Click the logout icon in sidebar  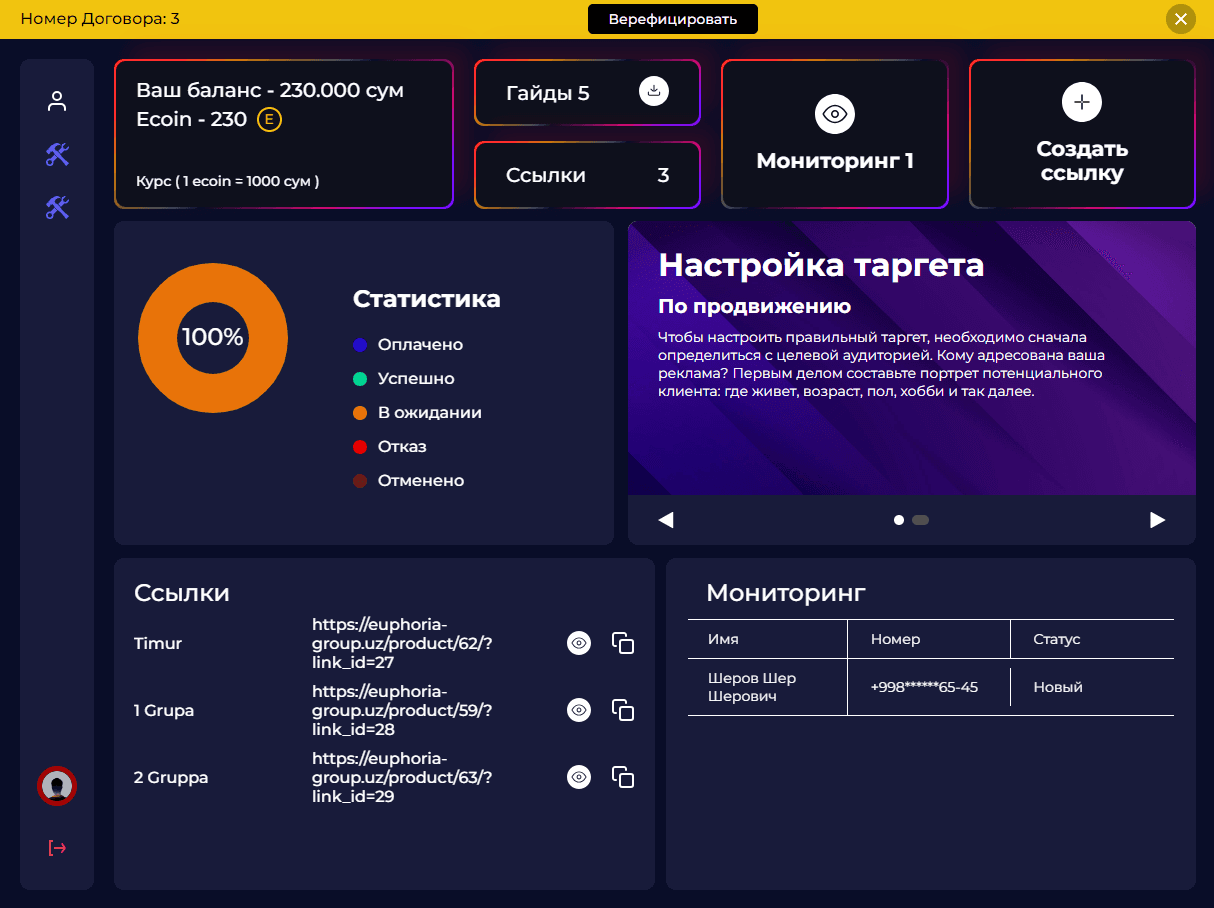[57, 848]
